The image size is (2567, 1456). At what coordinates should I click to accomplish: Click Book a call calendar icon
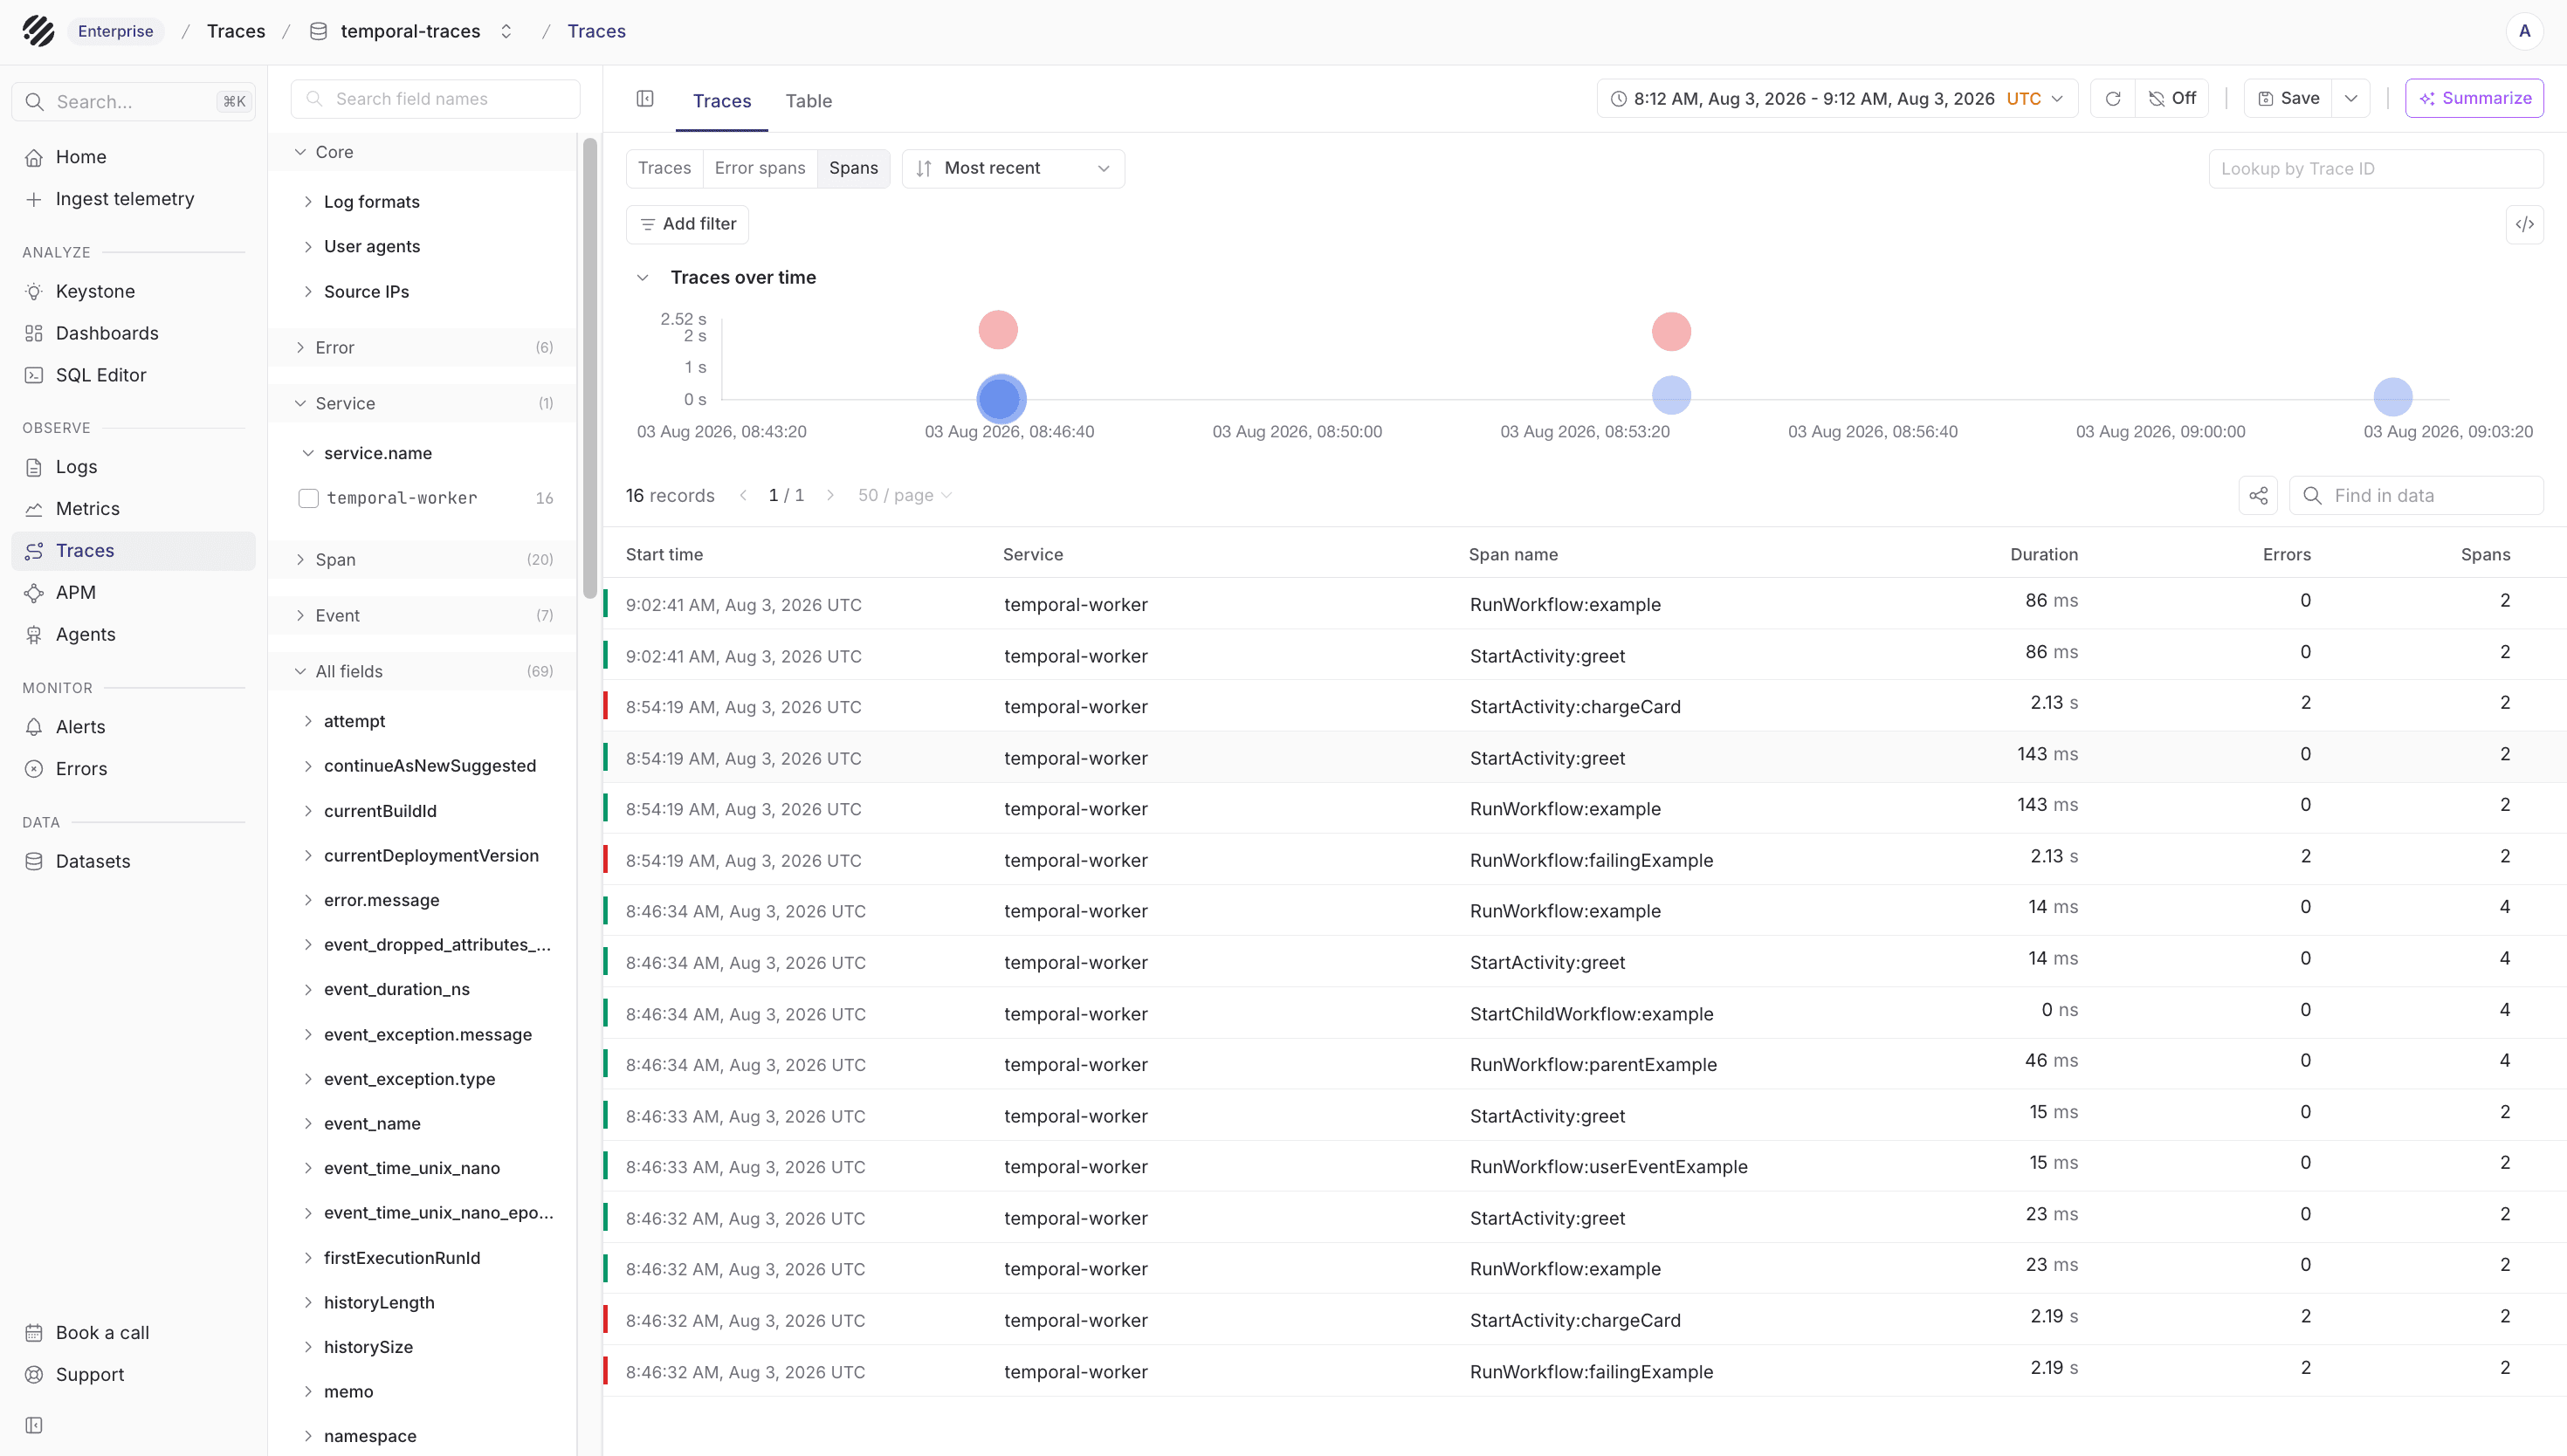(x=34, y=1333)
